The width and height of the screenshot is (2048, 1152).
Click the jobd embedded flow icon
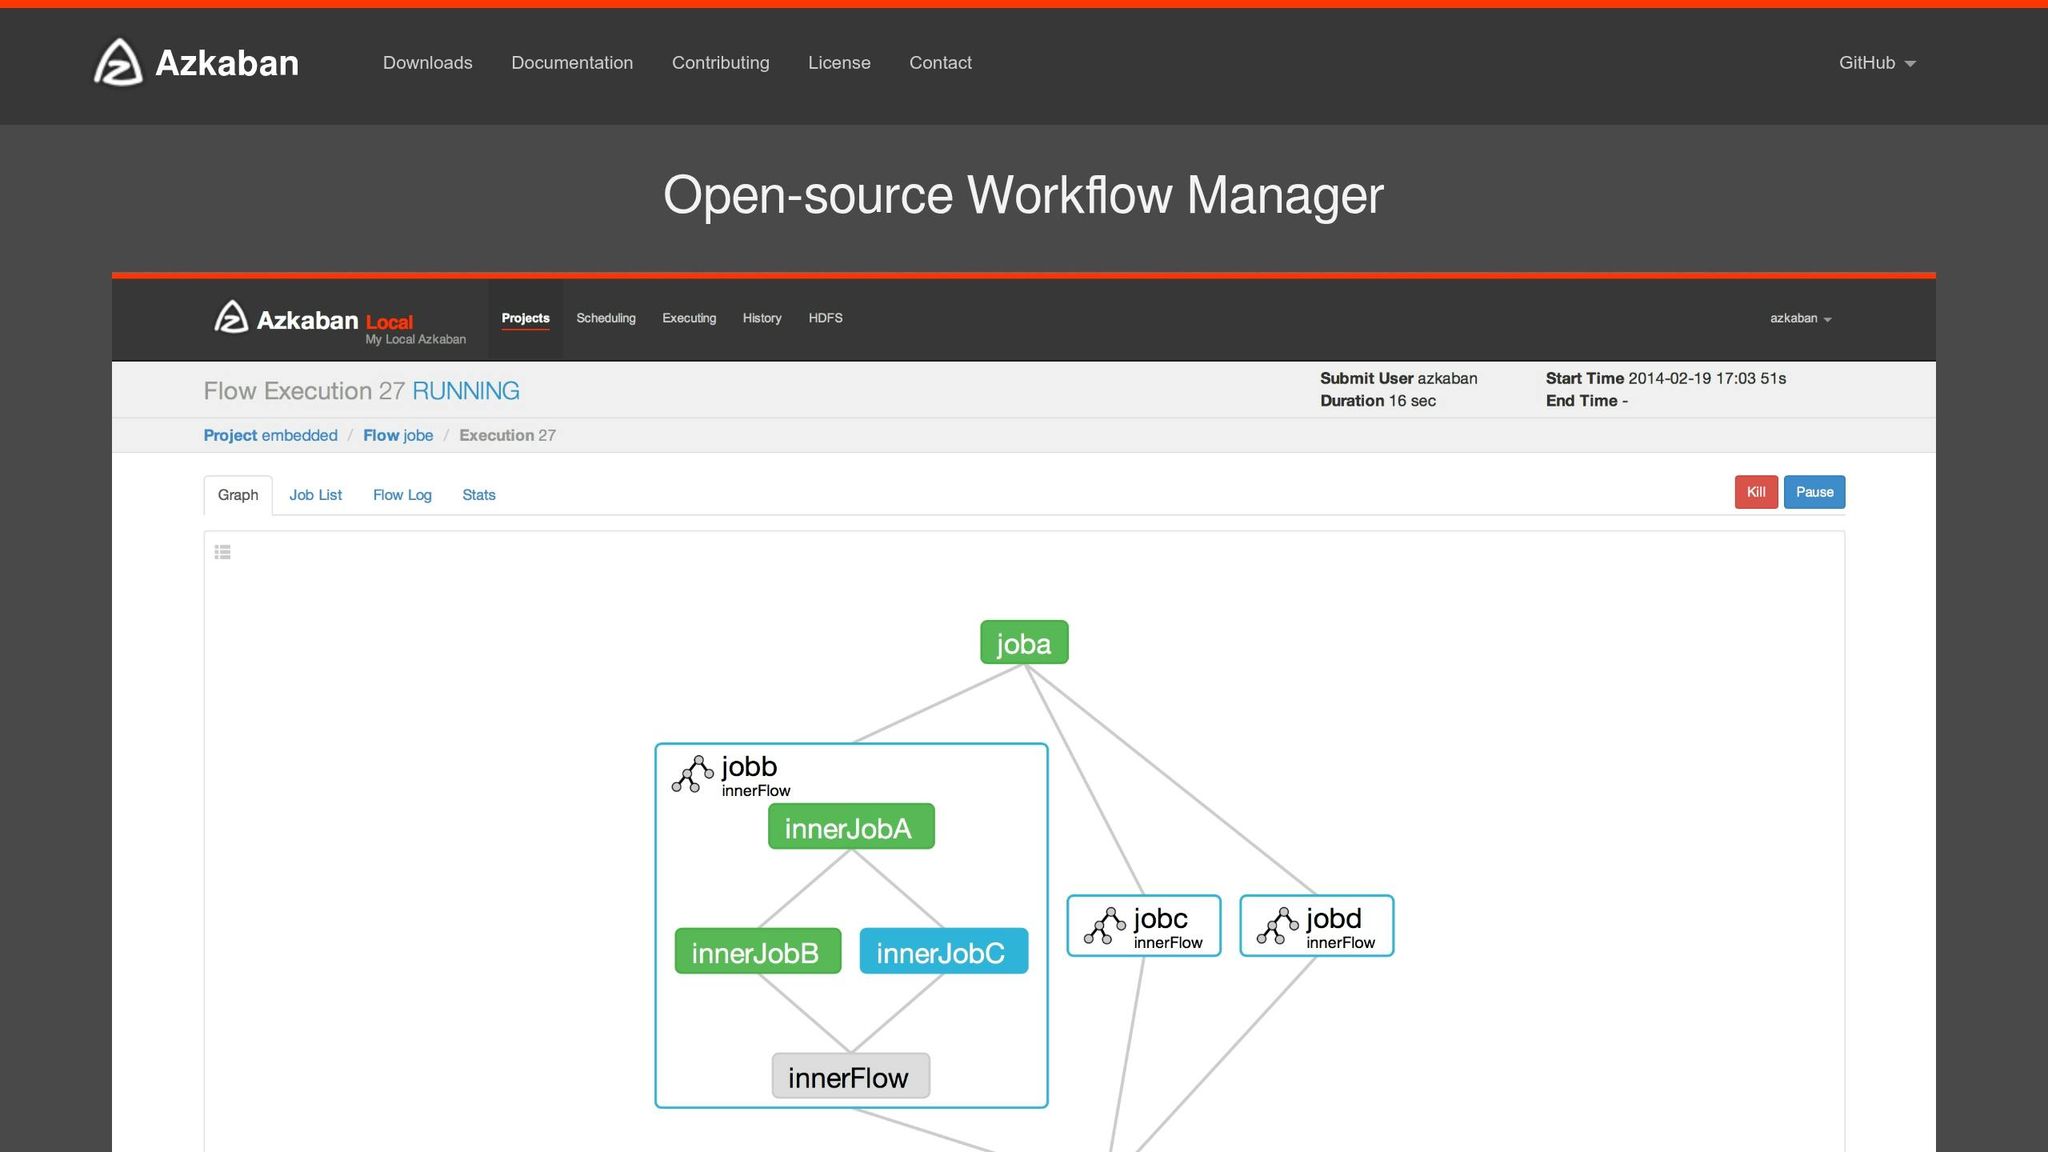point(1277,926)
